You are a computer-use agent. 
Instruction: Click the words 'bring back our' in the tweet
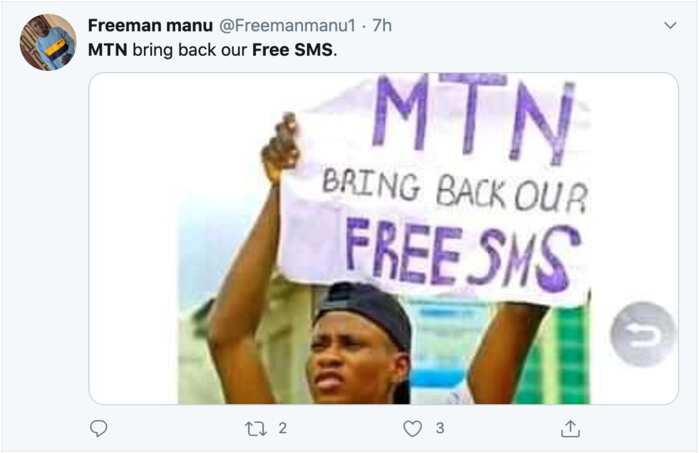click(x=190, y=50)
